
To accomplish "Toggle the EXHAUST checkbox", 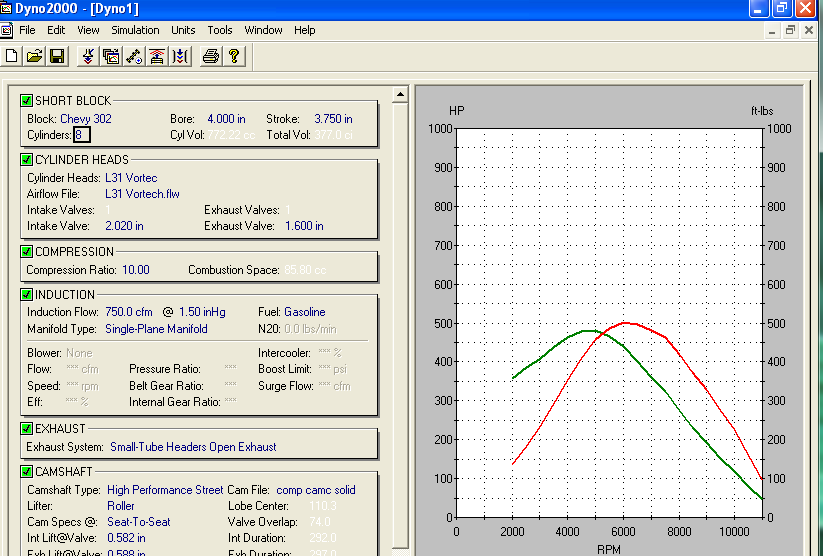I will click(26, 428).
